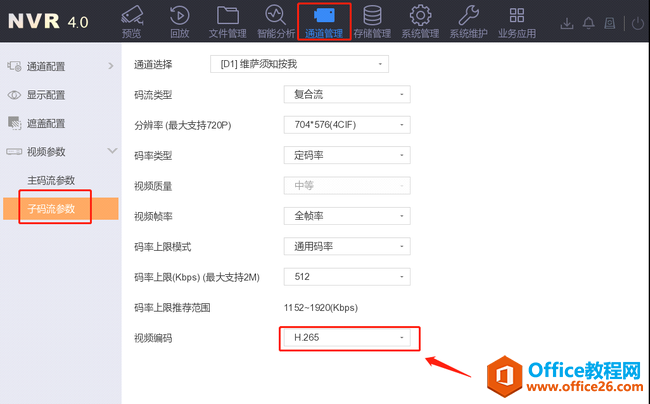The image size is (650, 404).
Task: Open 系统维护 wrench icon
Action: click(468, 15)
